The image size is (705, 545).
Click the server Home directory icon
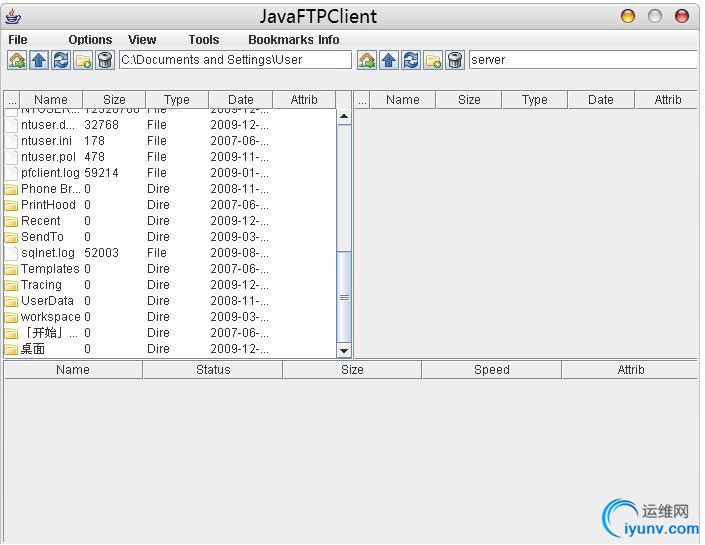tap(367, 60)
